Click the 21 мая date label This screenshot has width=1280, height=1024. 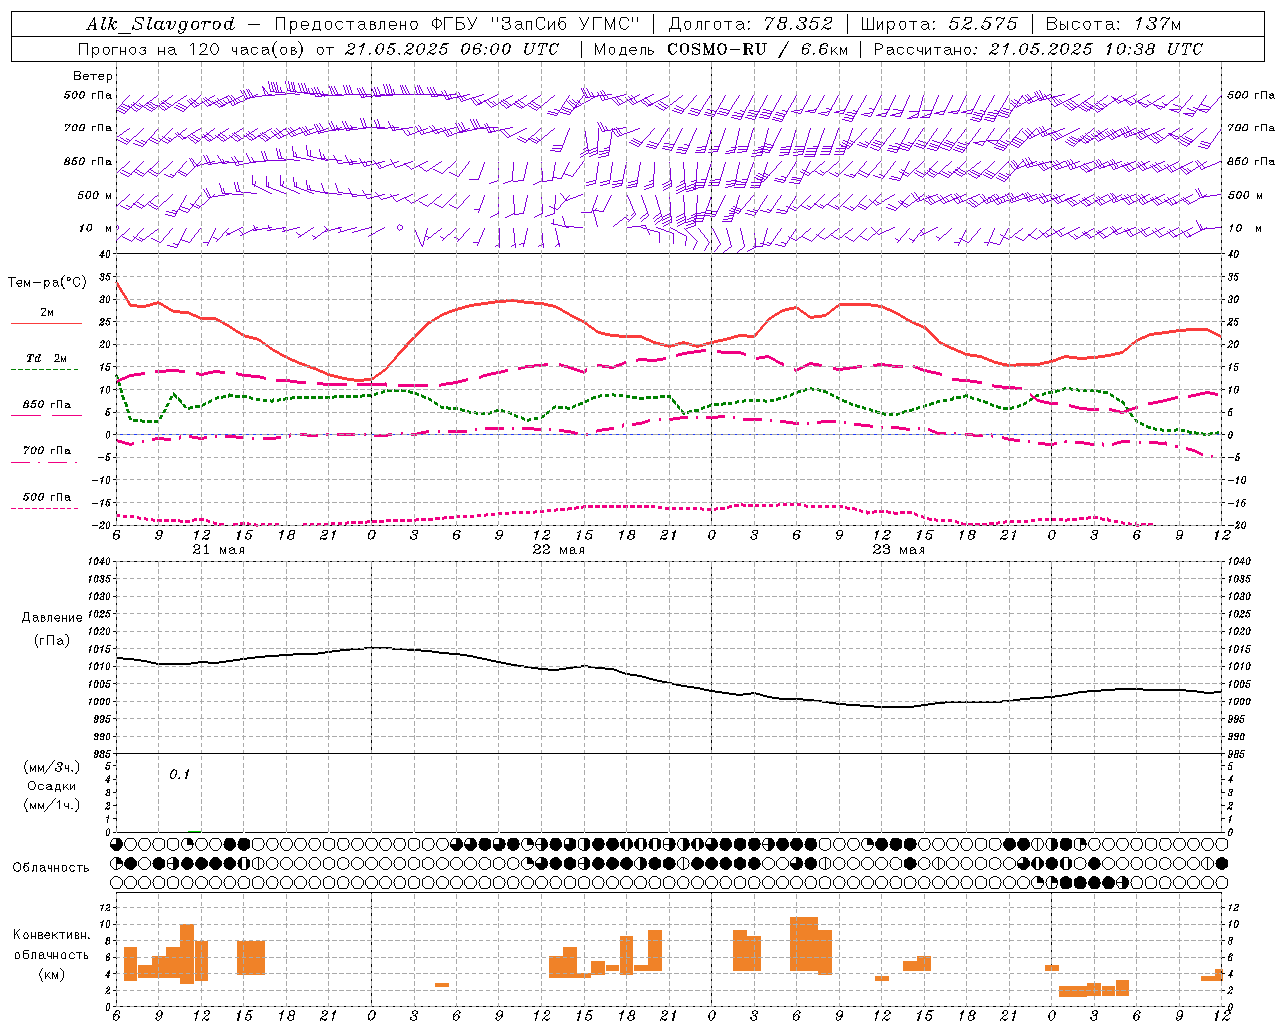218,550
